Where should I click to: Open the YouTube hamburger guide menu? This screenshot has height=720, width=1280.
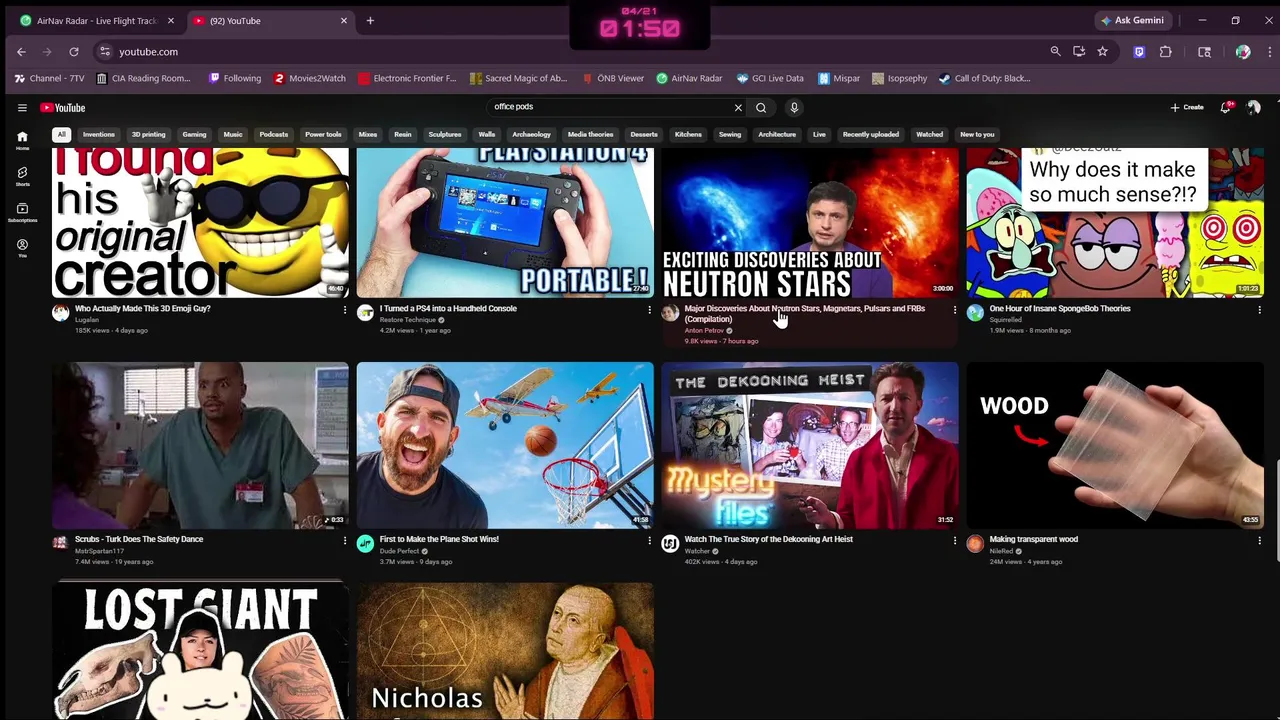coord(22,107)
